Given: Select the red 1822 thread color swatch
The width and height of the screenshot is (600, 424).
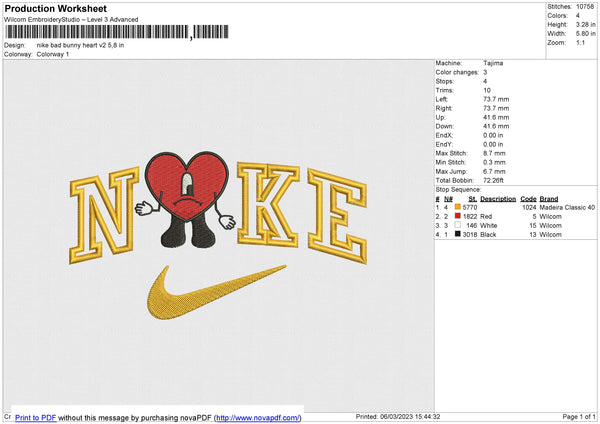Looking at the screenshot, I should (x=458, y=216).
